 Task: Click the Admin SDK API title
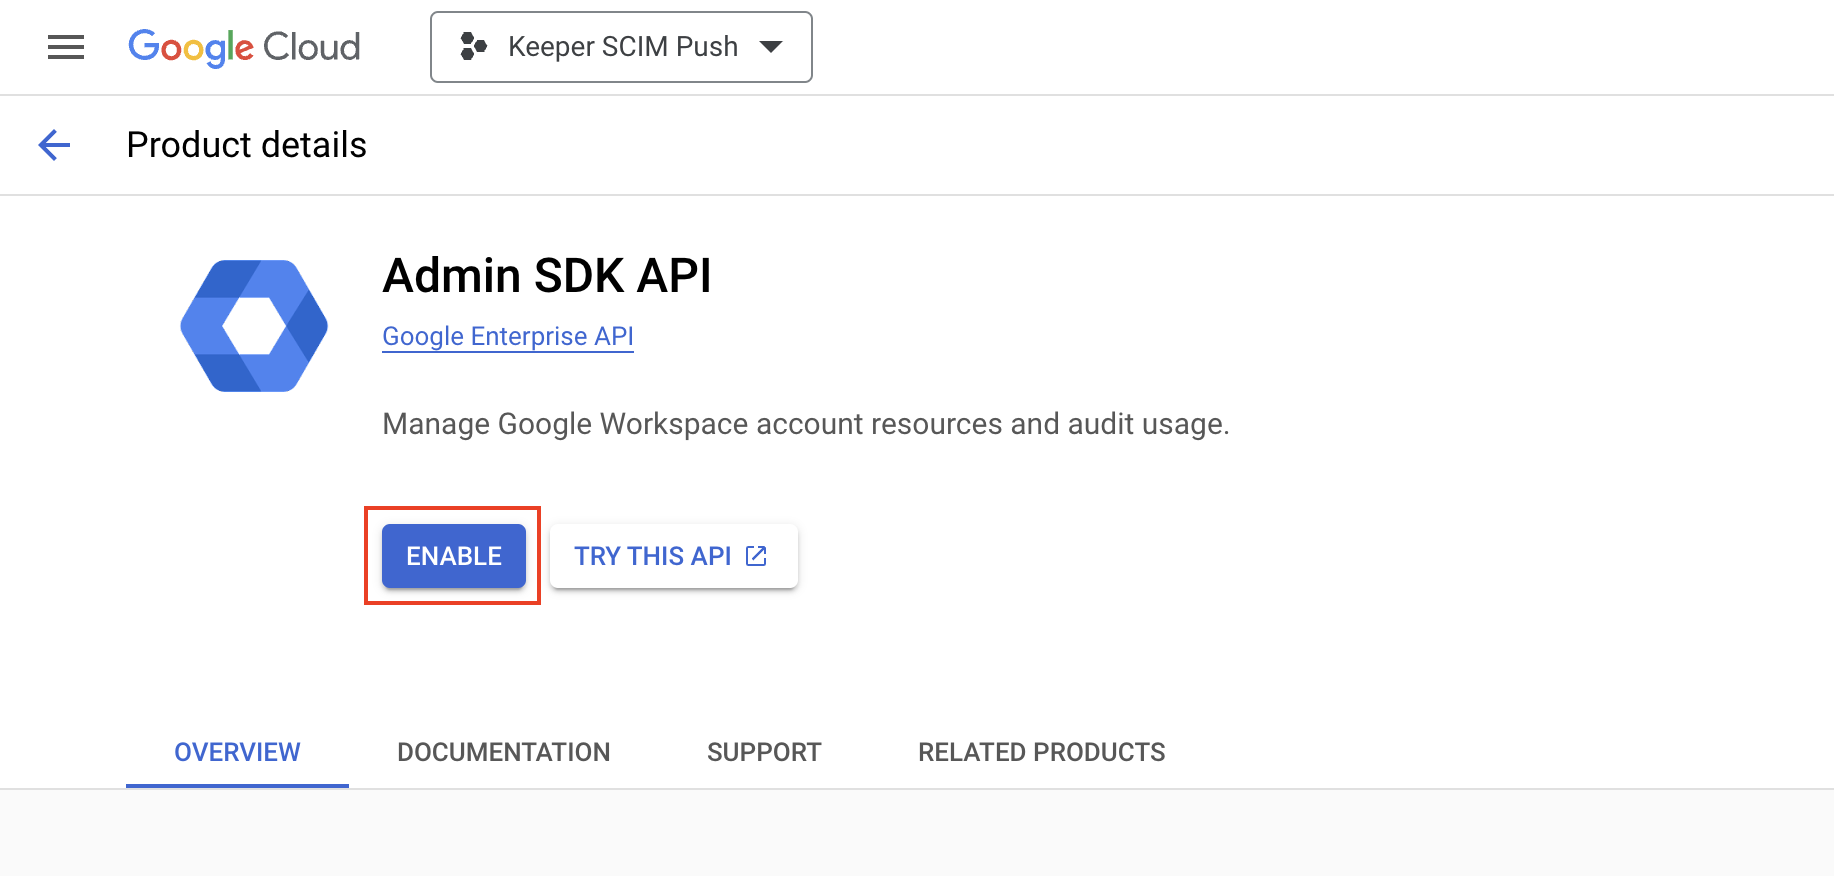[546, 276]
